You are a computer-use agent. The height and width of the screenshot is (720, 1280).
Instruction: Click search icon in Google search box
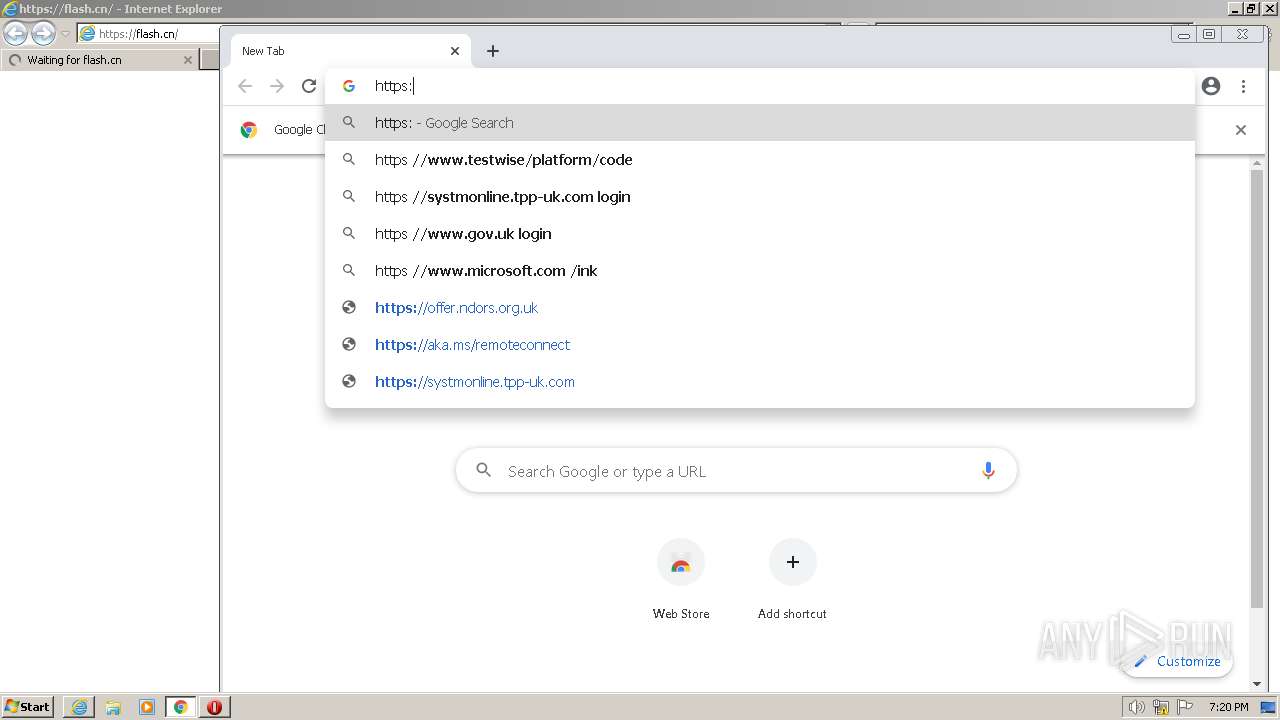tap(483, 470)
